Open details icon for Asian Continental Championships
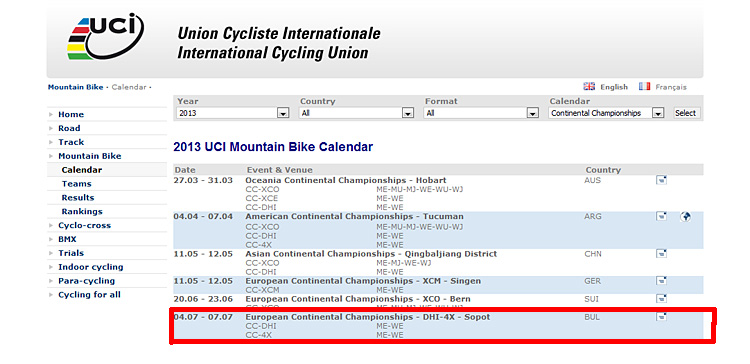 tap(661, 254)
